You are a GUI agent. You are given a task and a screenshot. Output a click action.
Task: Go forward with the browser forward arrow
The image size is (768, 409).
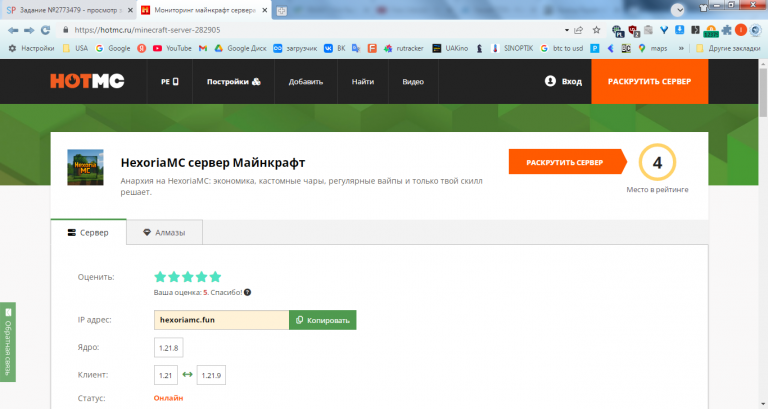point(29,30)
